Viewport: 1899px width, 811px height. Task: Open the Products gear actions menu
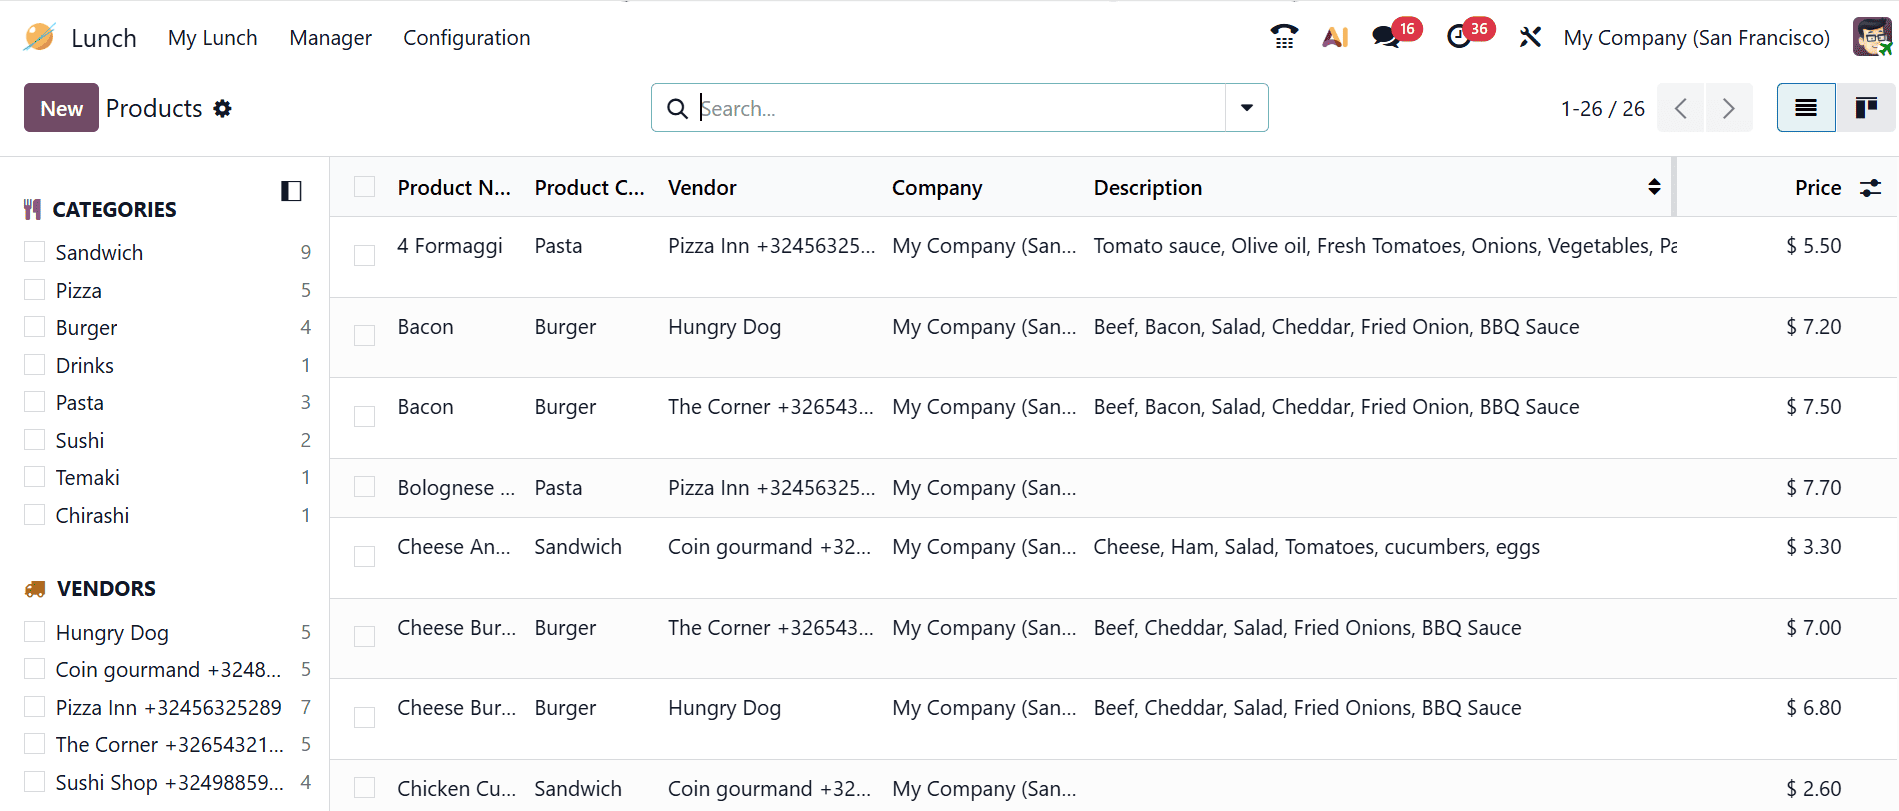point(222,108)
